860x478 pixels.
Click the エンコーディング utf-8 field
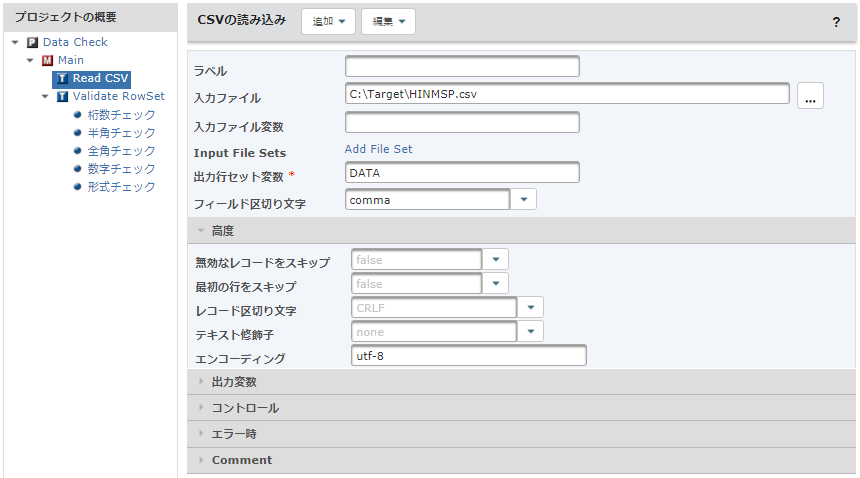468,356
